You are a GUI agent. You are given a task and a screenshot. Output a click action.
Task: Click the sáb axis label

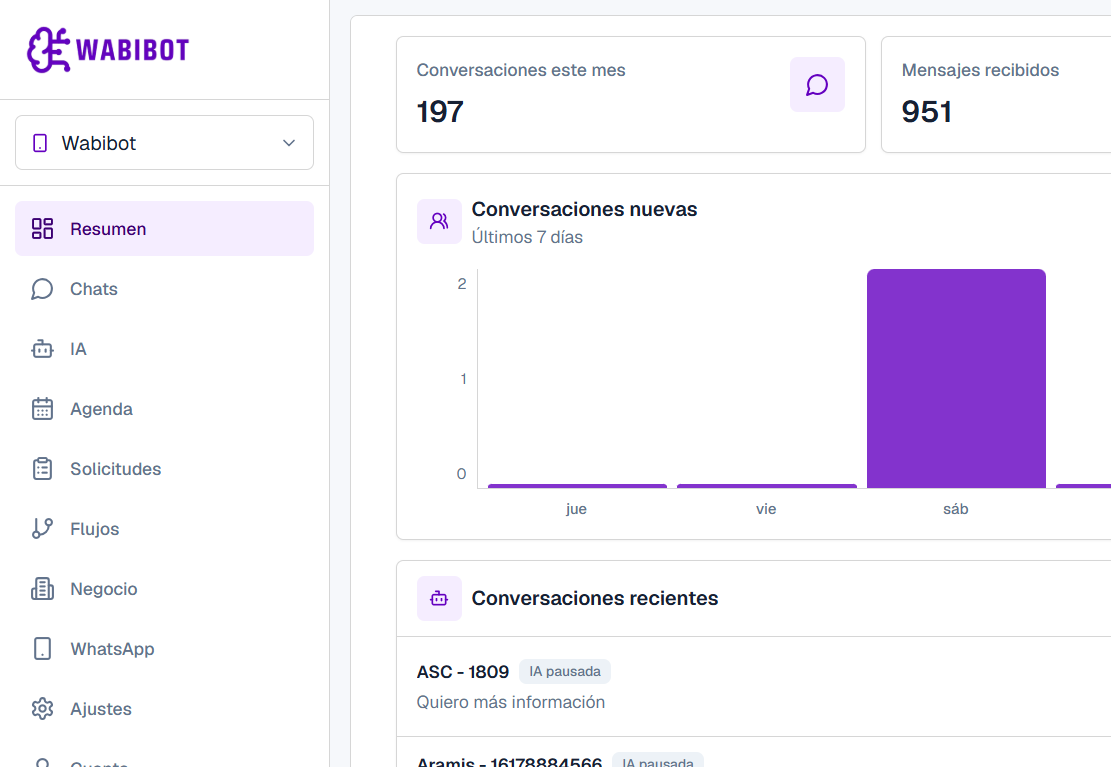pyautogui.click(x=956, y=509)
